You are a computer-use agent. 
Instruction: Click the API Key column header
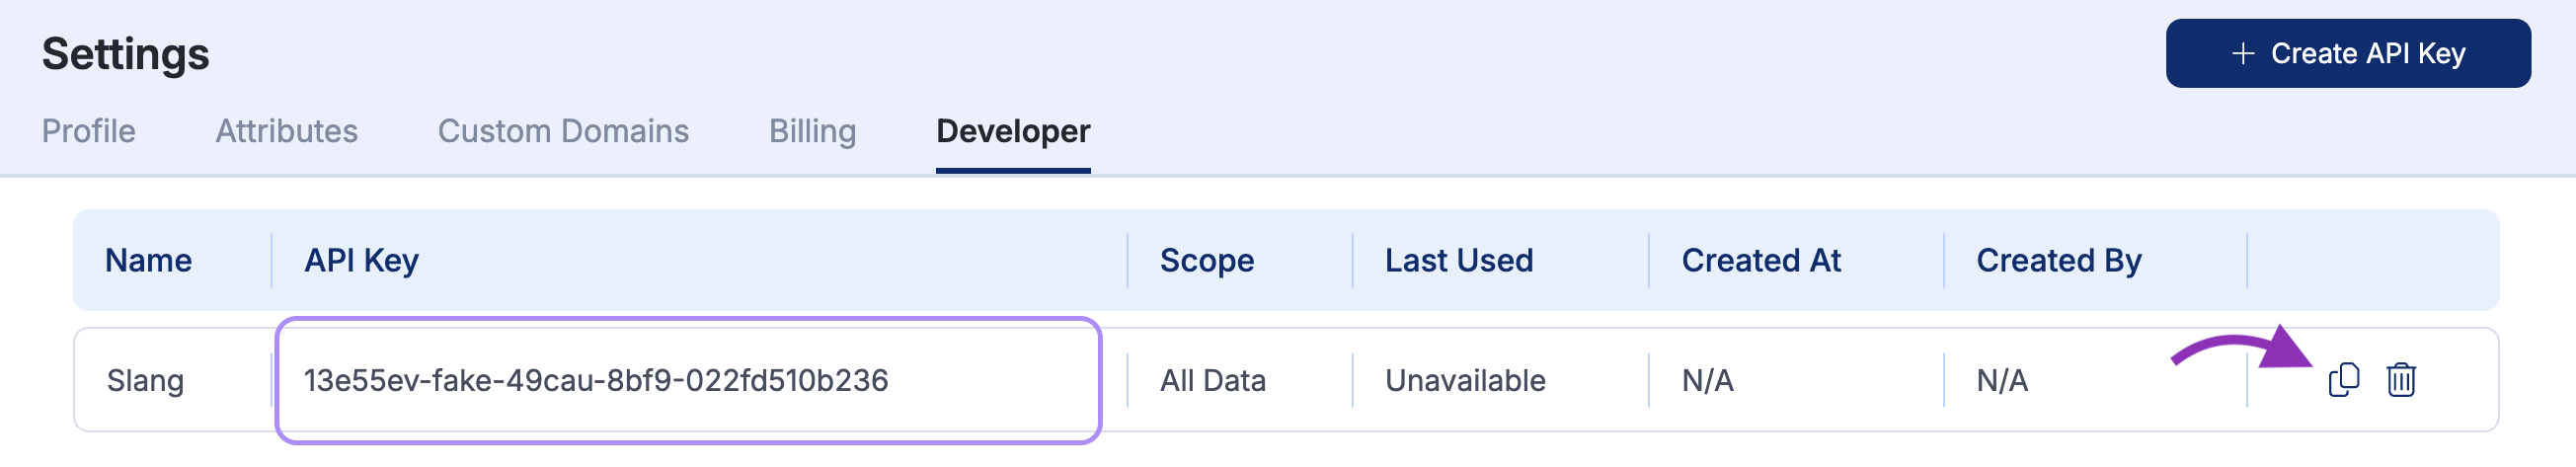(361, 260)
